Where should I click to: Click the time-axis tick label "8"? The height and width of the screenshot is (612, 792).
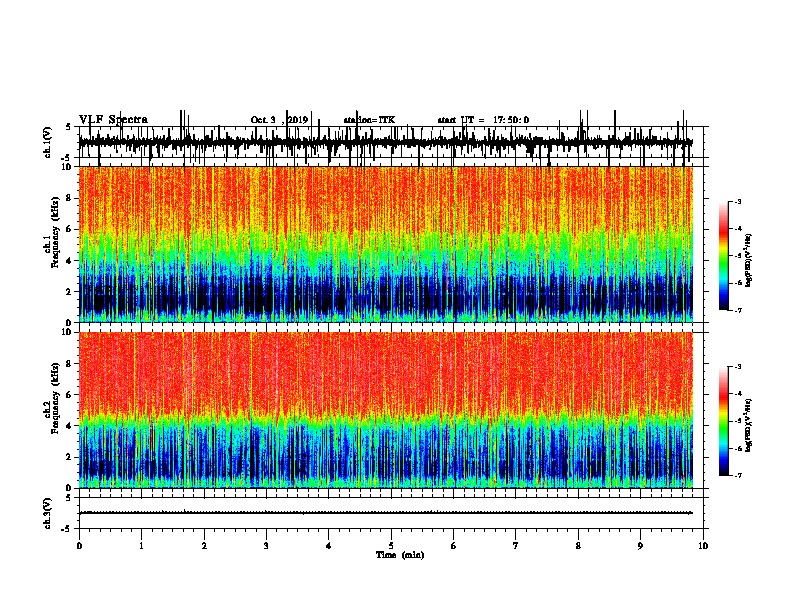pyautogui.click(x=578, y=546)
